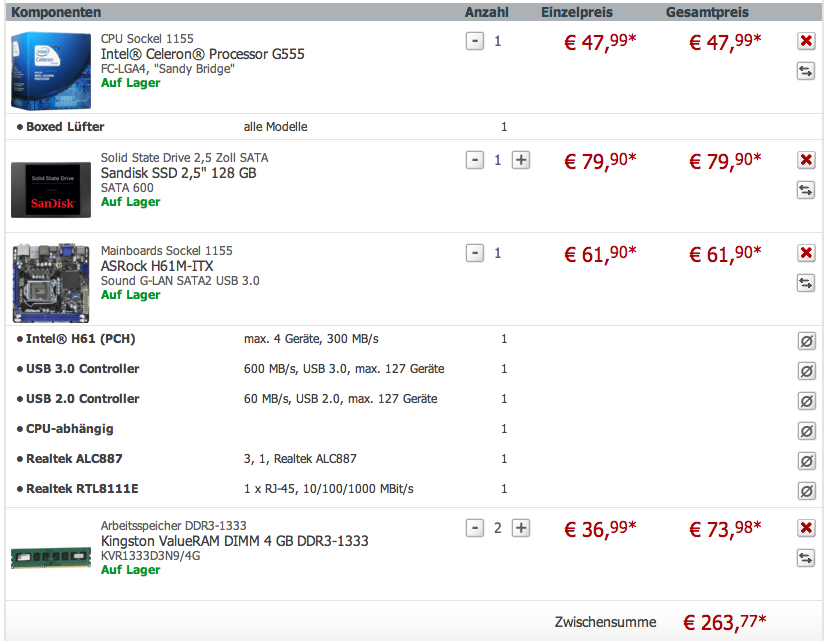Image resolution: width=826 pixels, height=641 pixels.
Task: Open the ASRock H61M-ITX product link
Action: pos(157,266)
